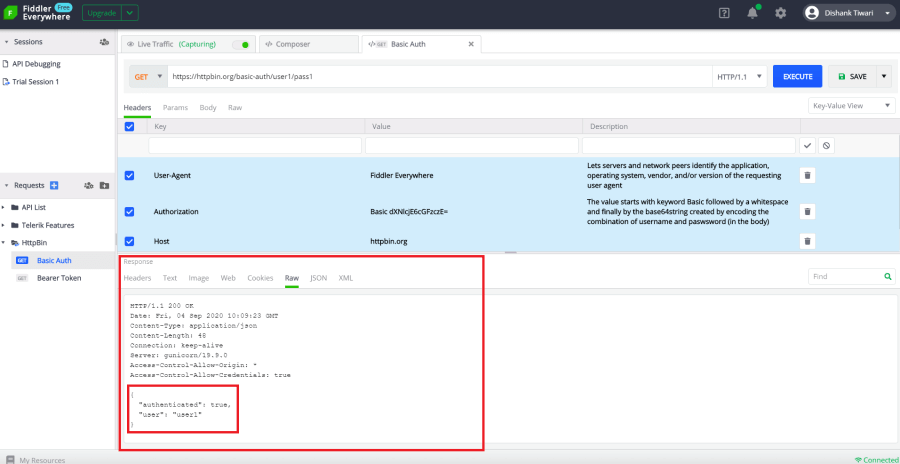The width and height of the screenshot is (900, 464).
Task: Switch to the Composer tab
Action: point(309,44)
